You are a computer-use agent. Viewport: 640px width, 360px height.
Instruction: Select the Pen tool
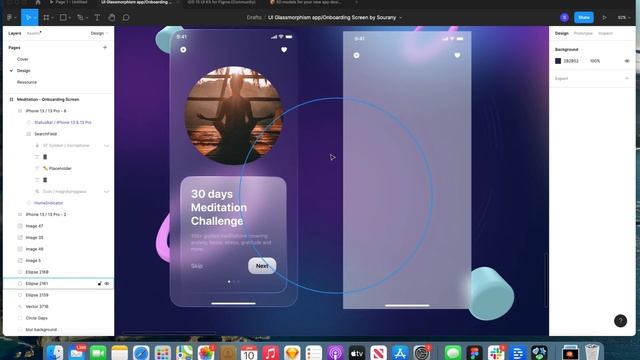(x=80, y=18)
